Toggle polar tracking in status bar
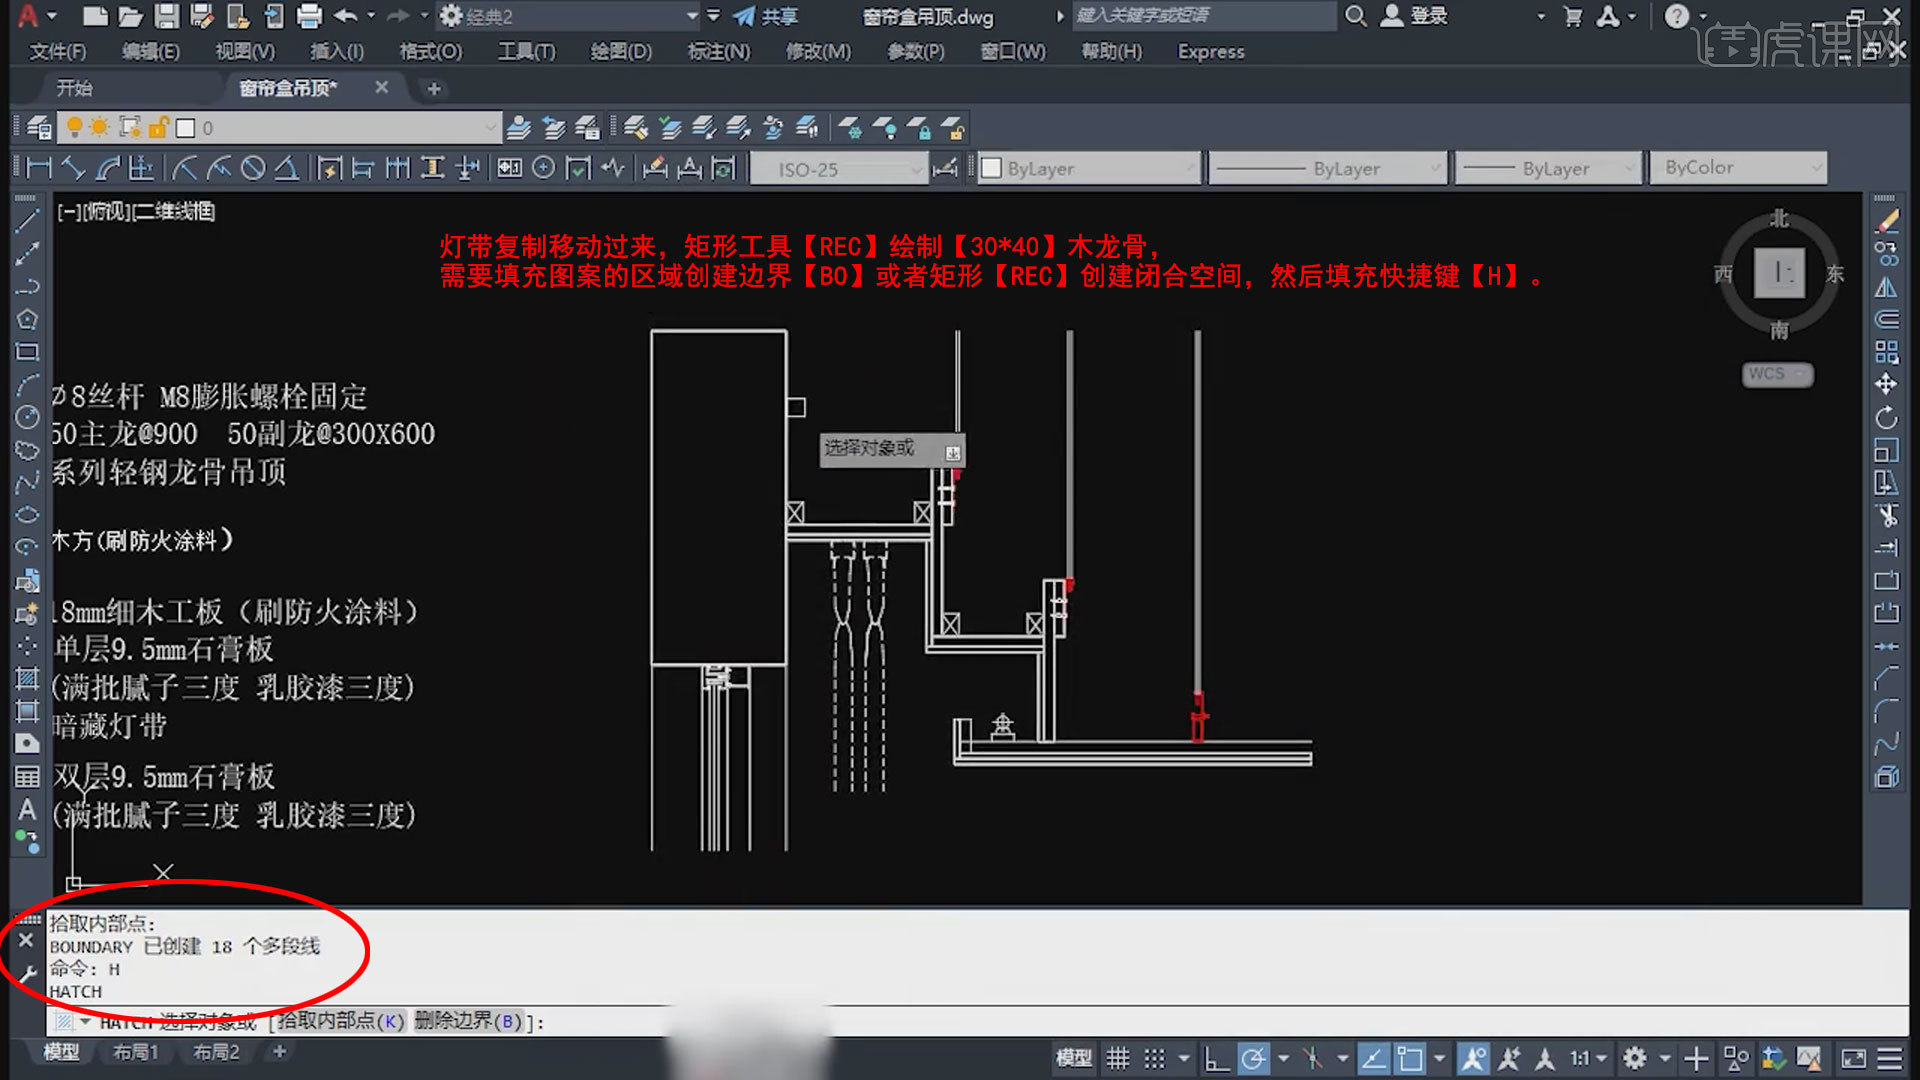Screen dimensions: 1920x1080 coord(1254,1058)
